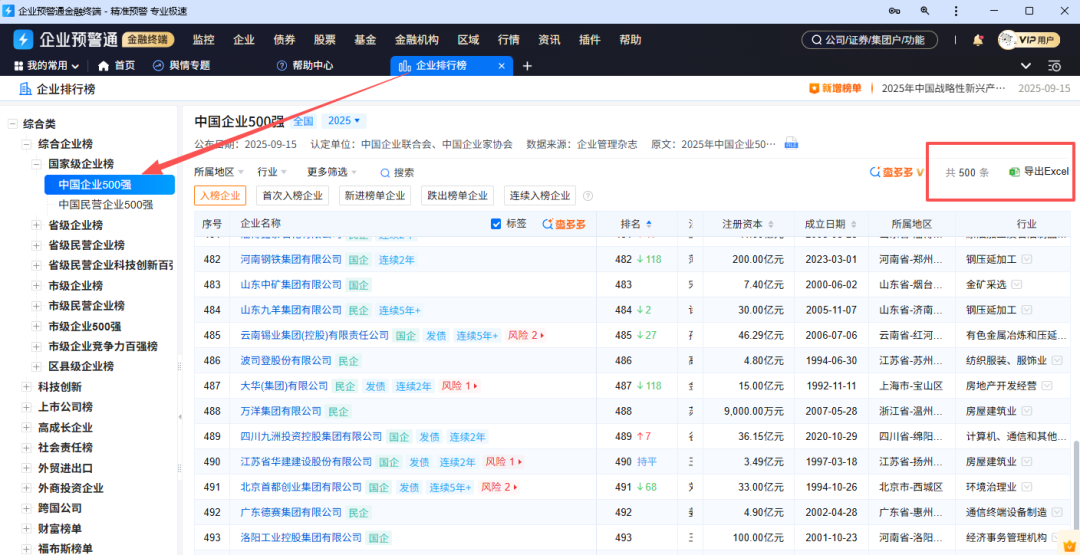Click 查多多 icon in table header
The image size is (1080, 555).
563,224
